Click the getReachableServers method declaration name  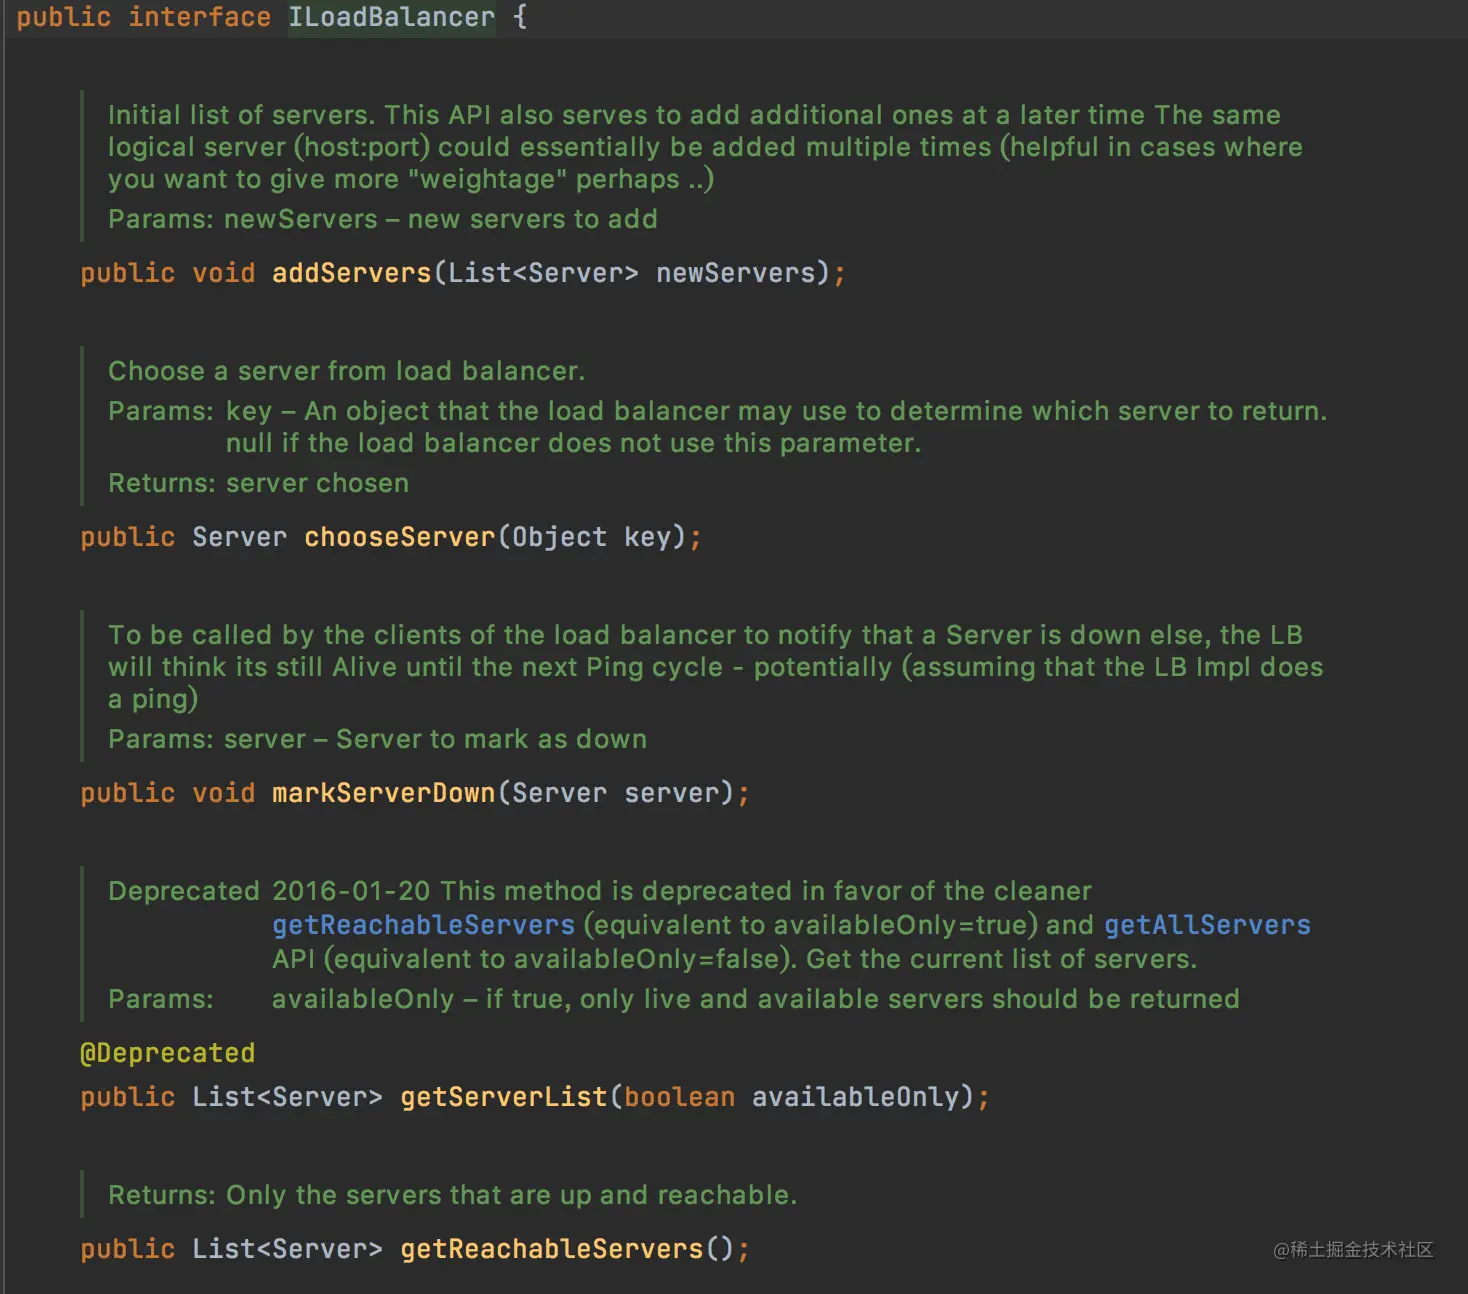pyautogui.click(x=551, y=1249)
